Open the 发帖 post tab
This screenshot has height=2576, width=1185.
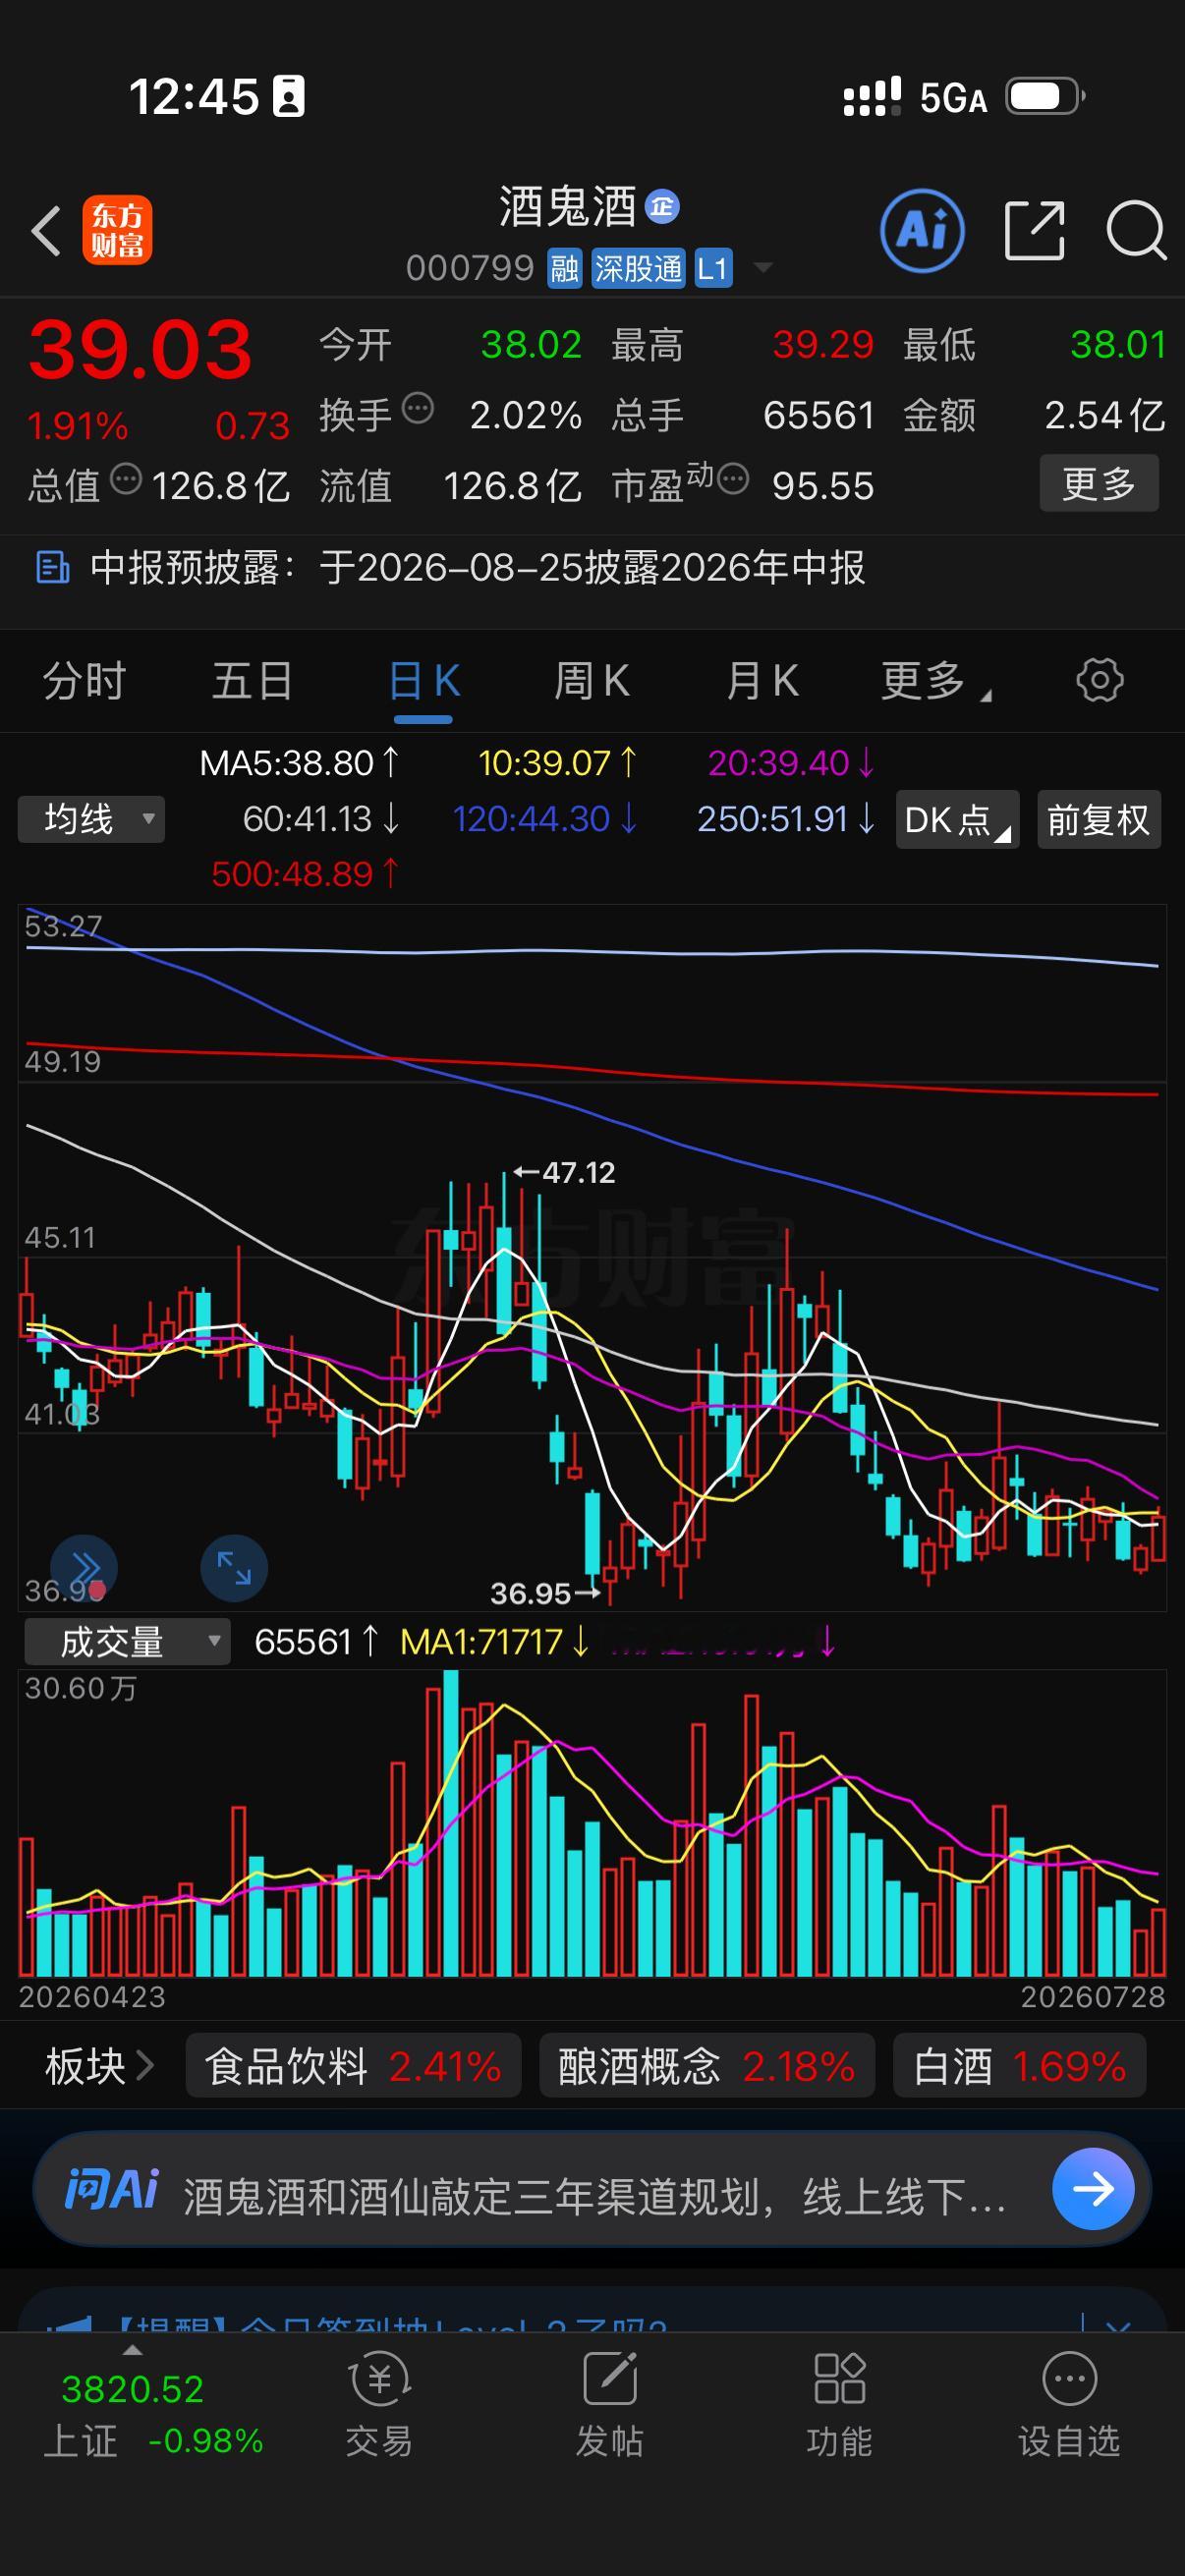click(610, 2405)
